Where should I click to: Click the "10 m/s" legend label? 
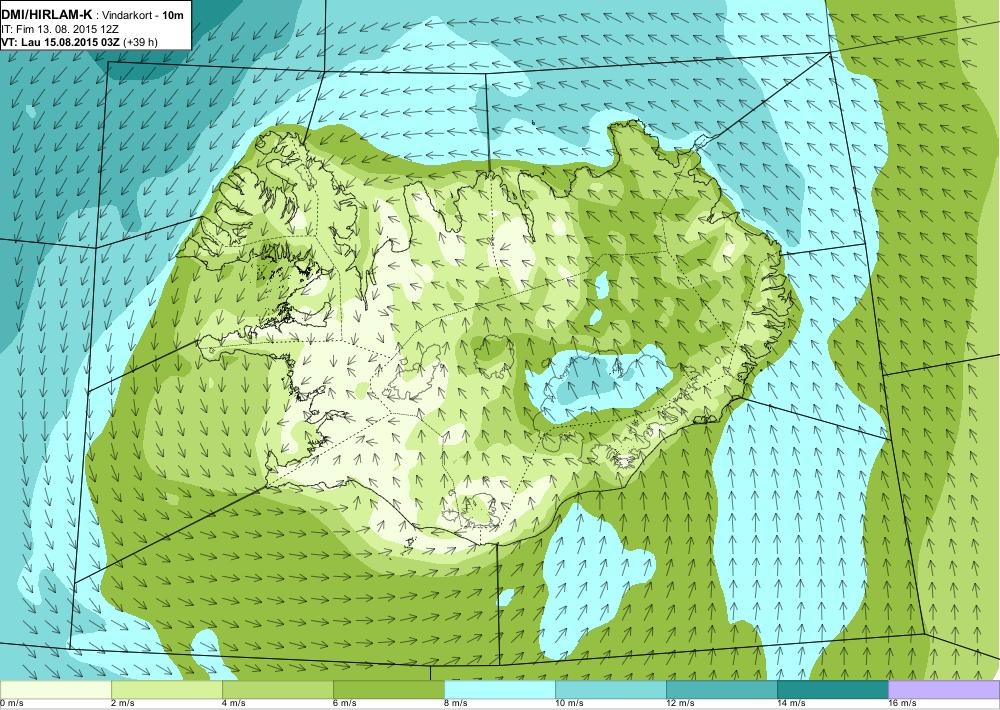569,704
